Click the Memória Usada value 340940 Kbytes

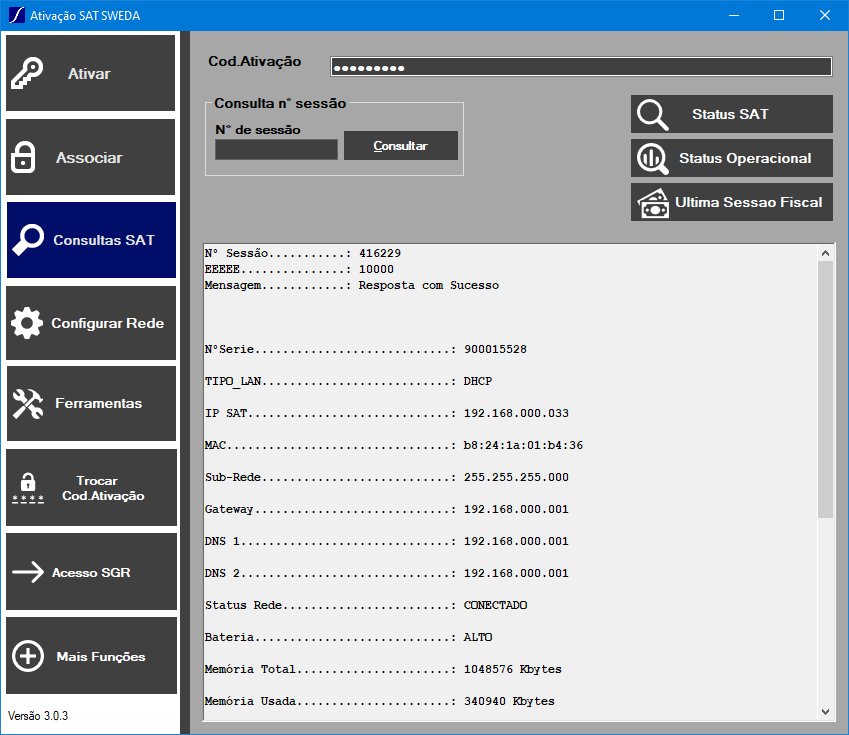coord(510,701)
